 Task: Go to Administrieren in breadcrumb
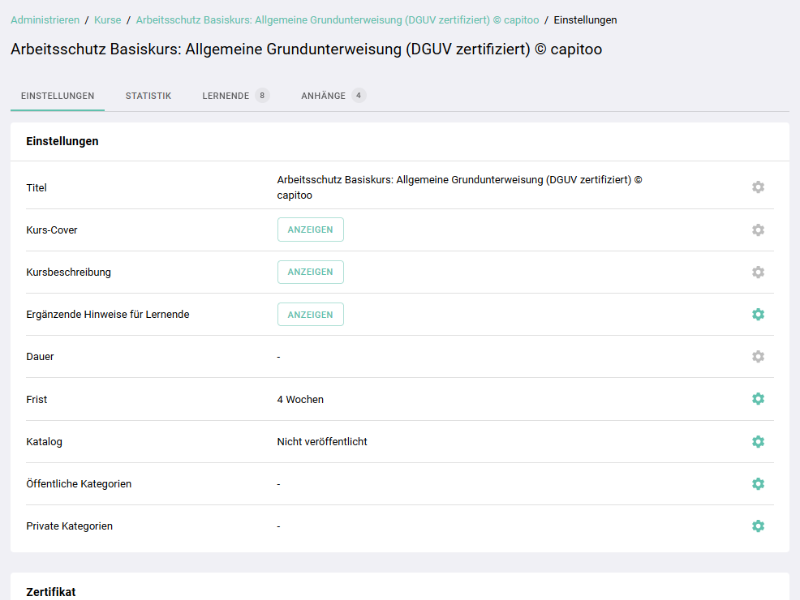(45, 20)
